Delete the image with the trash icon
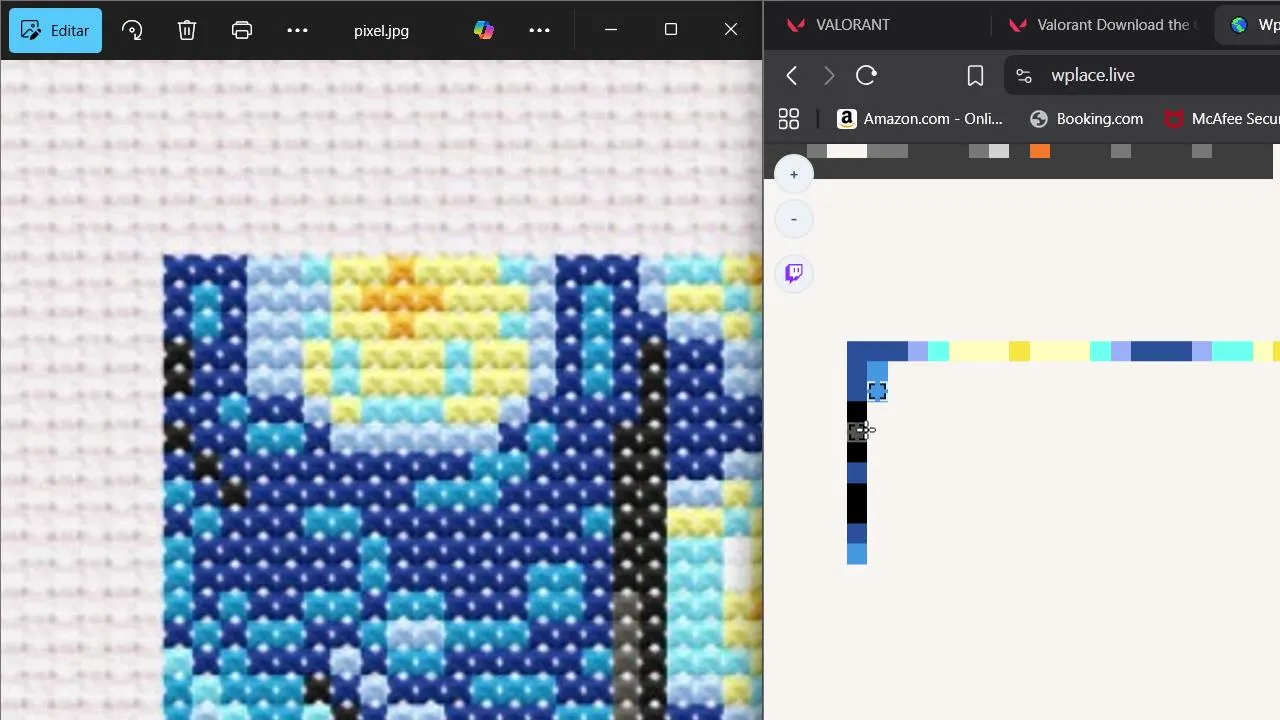This screenshot has width=1280, height=720. click(x=187, y=30)
